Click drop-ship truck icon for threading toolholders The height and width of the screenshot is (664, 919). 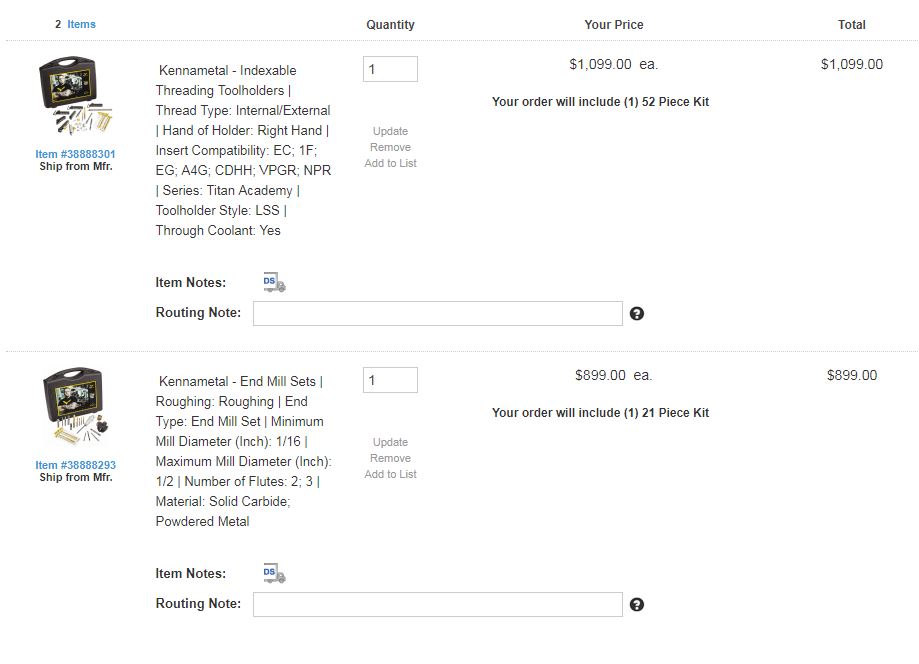pyautogui.click(x=274, y=283)
